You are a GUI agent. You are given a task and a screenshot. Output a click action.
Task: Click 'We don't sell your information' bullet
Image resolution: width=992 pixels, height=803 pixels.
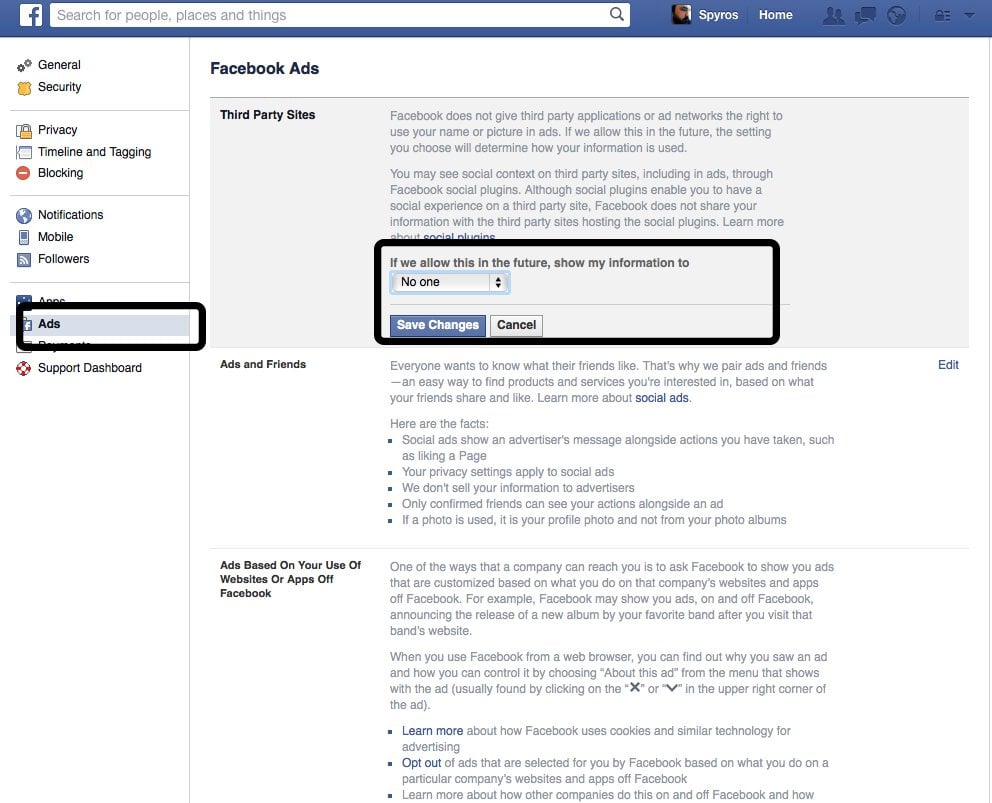[x=518, y=488]
